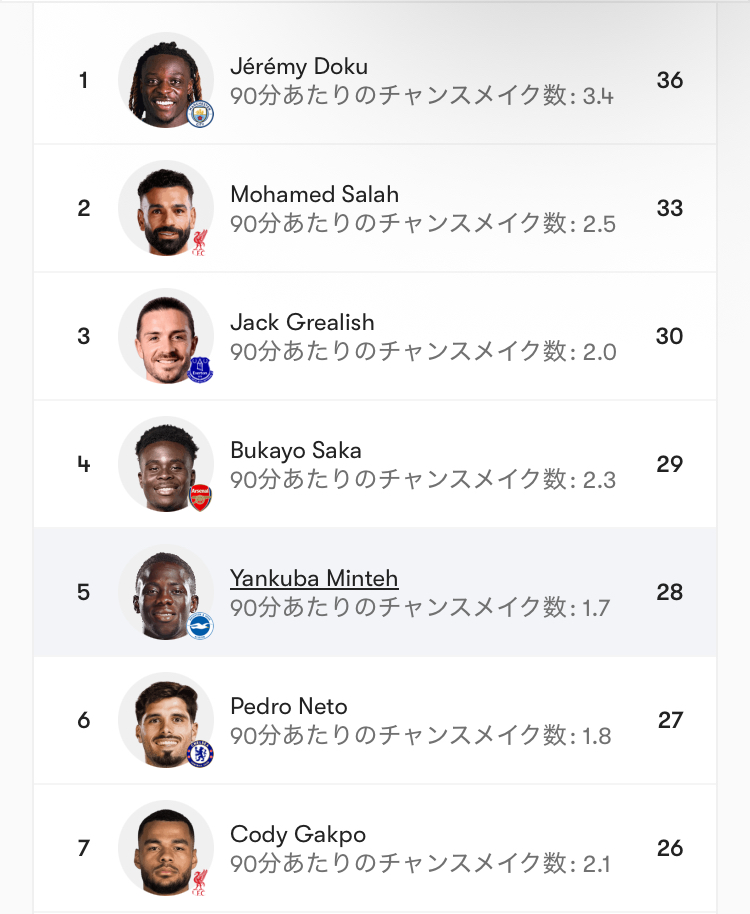This screenshot has height=914, width=750.
Task: Click Cody Gakpo's player photo
Action: coord(163,846)
